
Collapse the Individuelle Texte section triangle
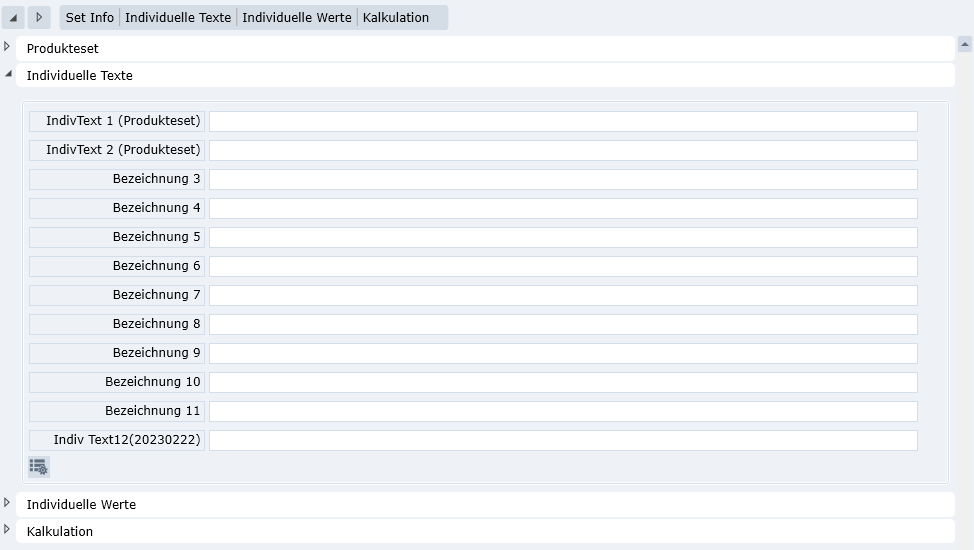point(8,73)
